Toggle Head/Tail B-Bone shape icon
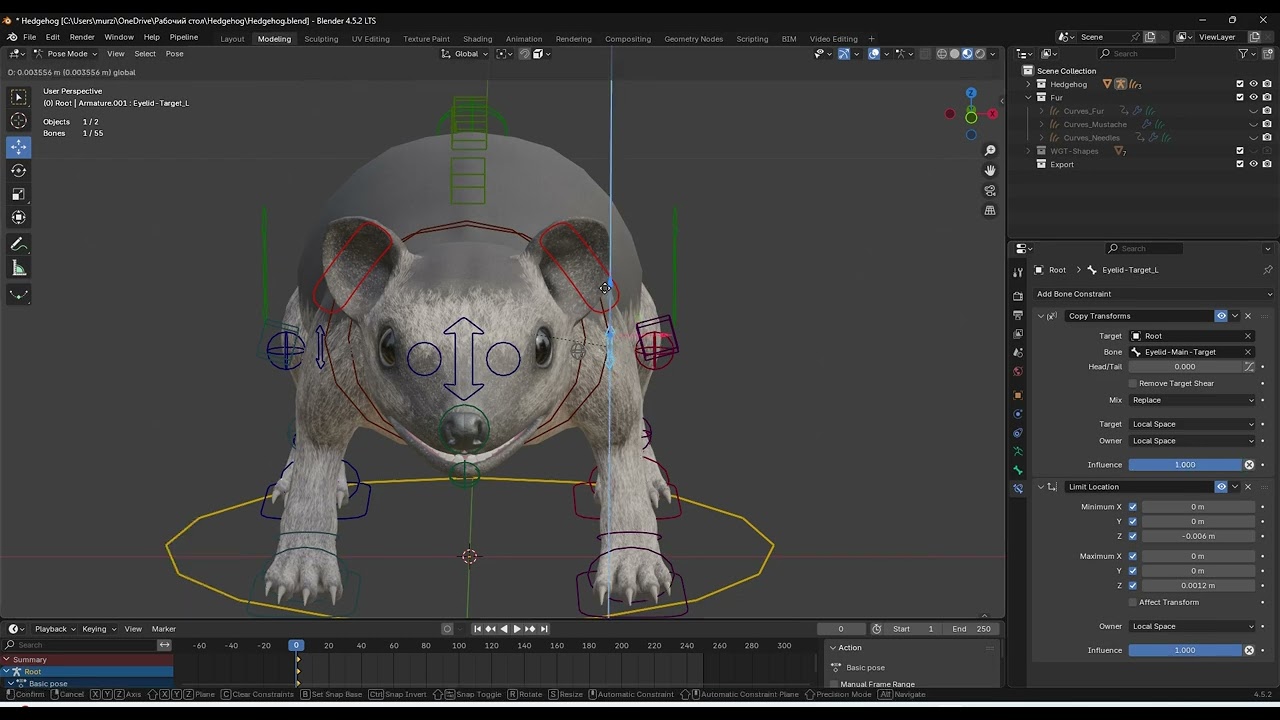This screenshot has height=720, width=1280. pos(1249,367)
